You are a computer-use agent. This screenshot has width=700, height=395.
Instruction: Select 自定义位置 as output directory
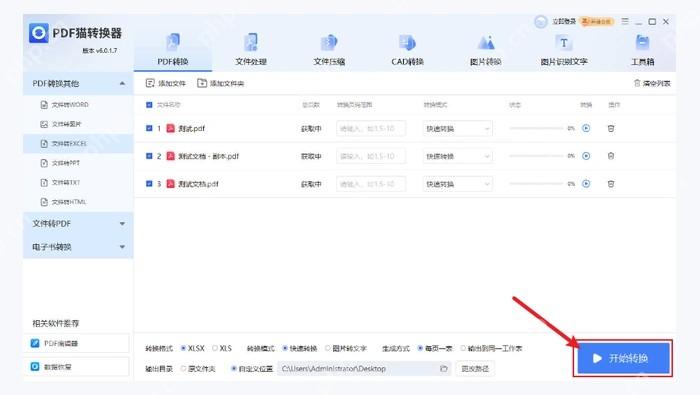(x=233, y=369)
